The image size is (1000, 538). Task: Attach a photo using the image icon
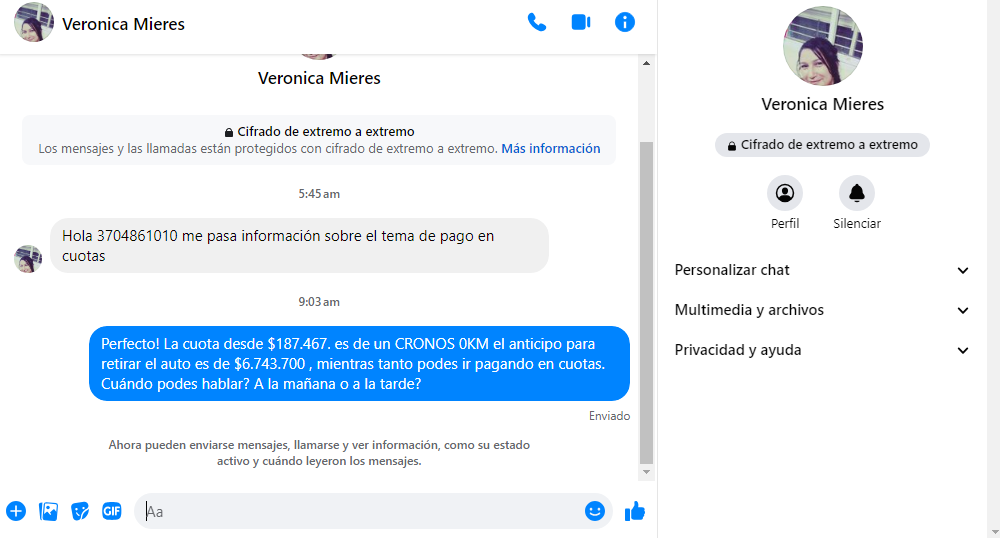48,511
